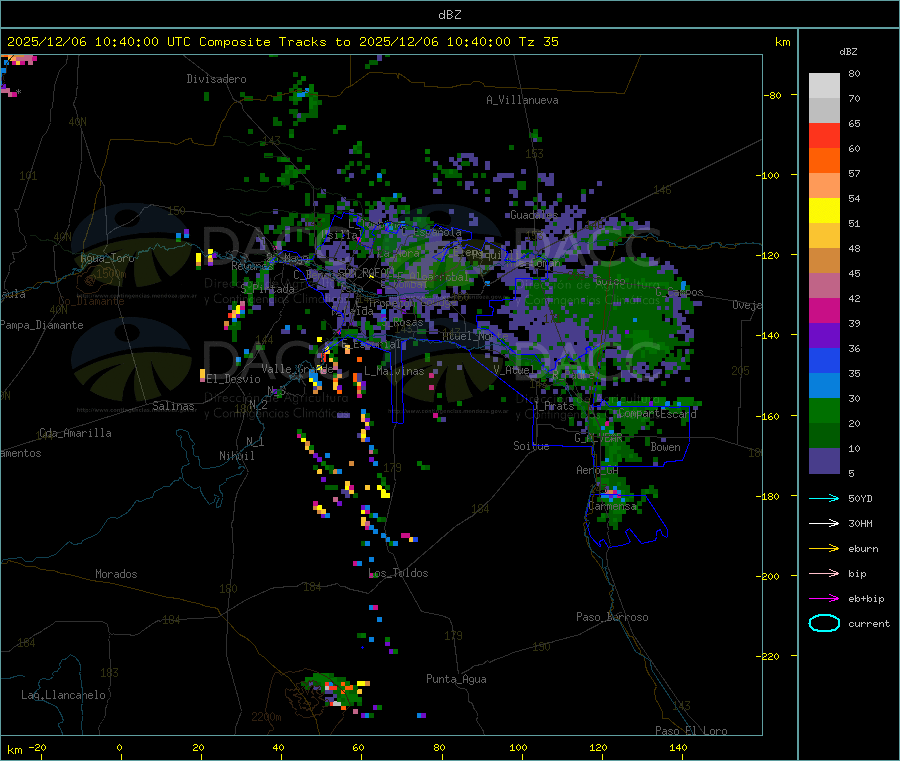900x761 pixels.
Task: Click the cyan 'current' oval legend icon
Action: [824, 623]
